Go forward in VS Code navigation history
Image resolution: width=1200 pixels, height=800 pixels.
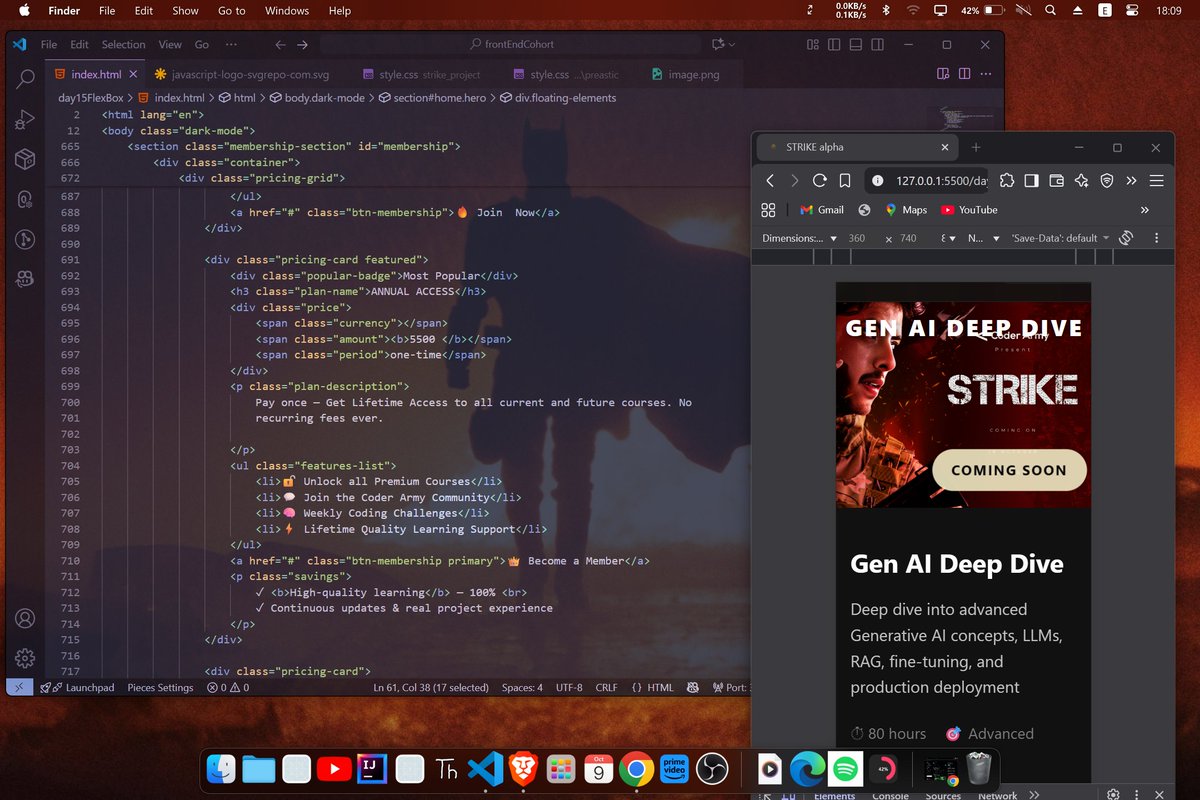coord(303,45)
